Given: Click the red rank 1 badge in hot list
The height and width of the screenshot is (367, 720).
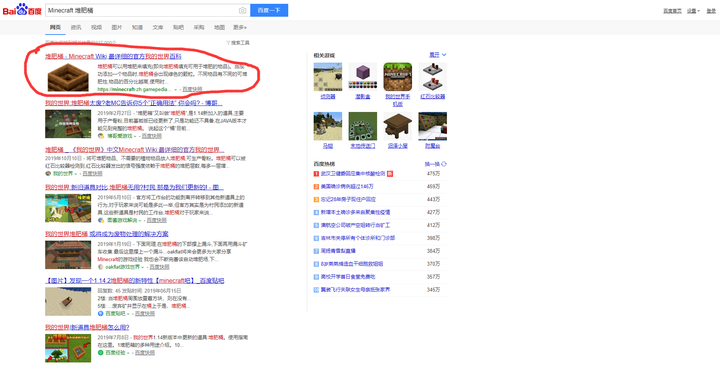Looking at the screenshot, I should (x=316, y=174).
